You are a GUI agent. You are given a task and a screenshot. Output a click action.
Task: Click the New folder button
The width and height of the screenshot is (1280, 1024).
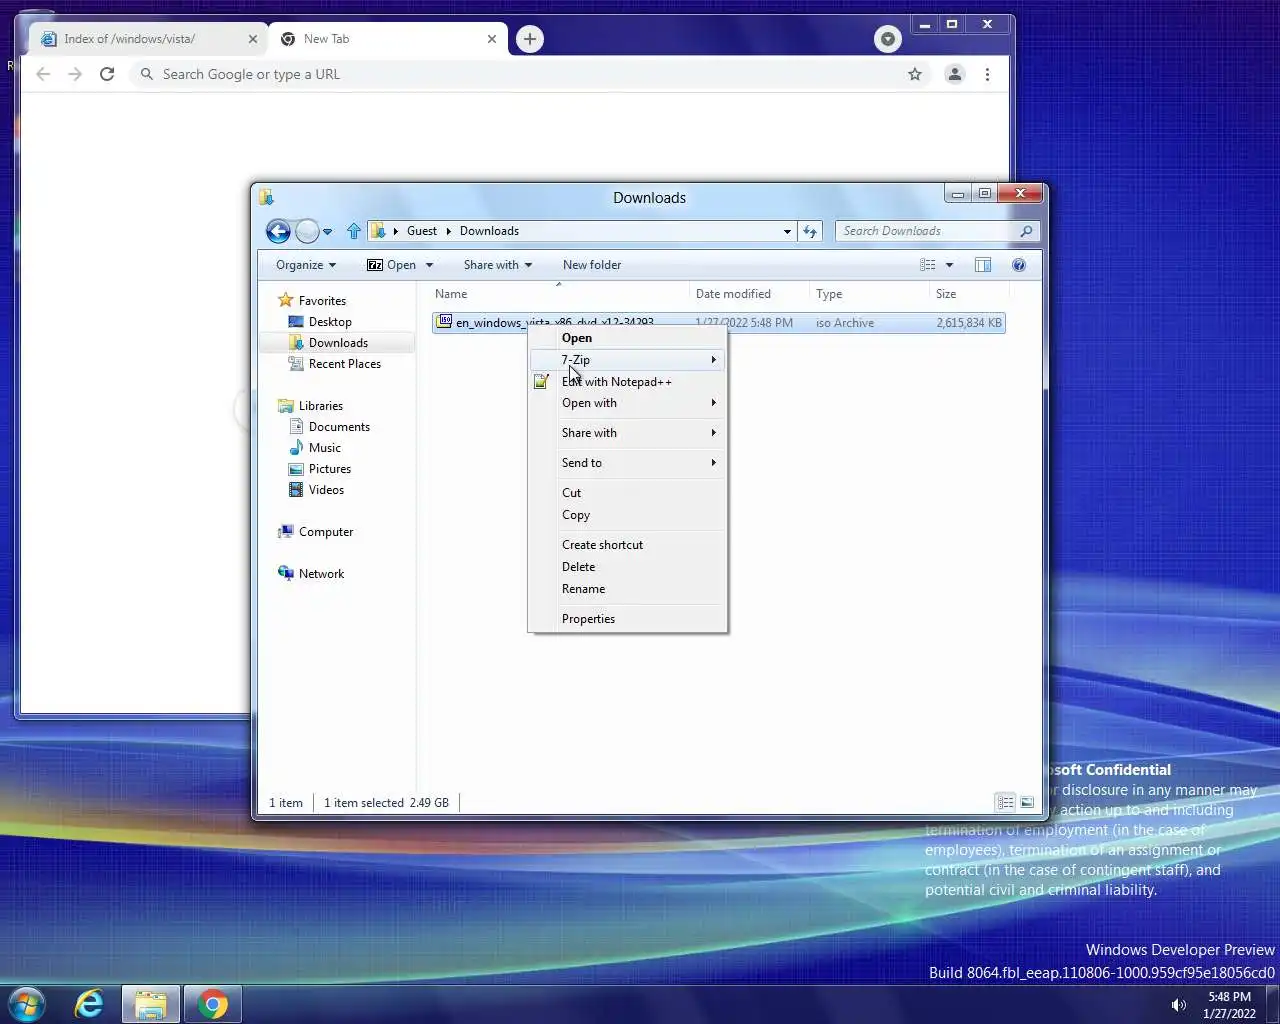tap(592, 265)
